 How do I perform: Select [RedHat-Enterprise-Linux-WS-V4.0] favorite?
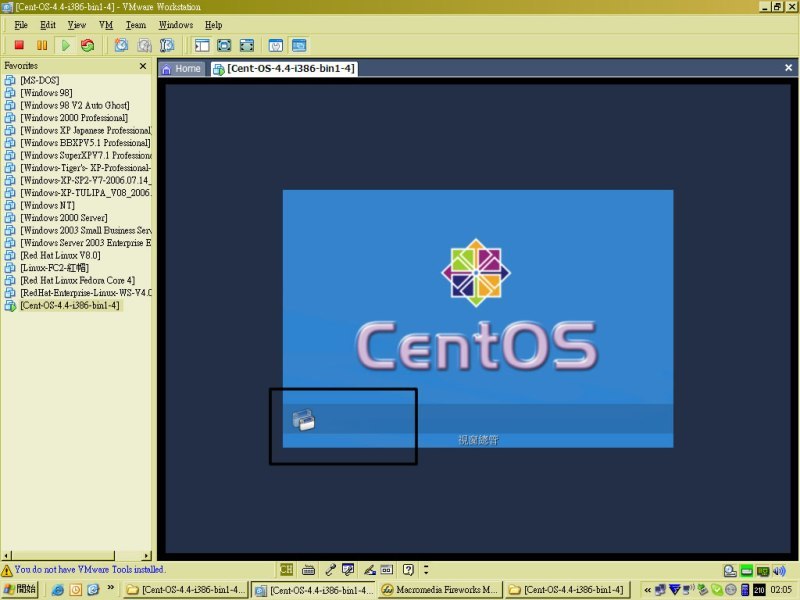pos(78,293)
